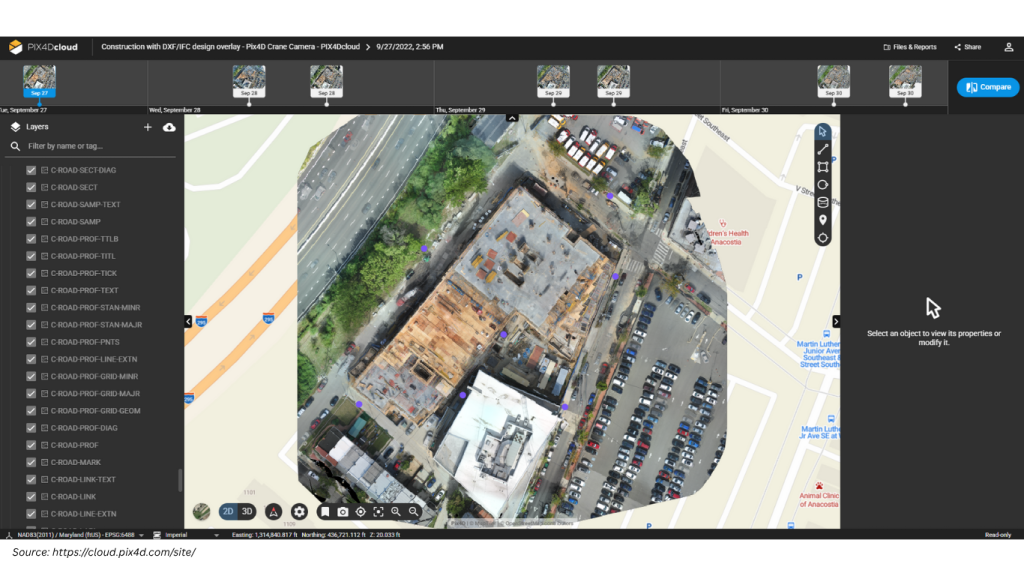Click the layers panel scrollbar
The image size is (1024, 576).
[x=180, y=481]
